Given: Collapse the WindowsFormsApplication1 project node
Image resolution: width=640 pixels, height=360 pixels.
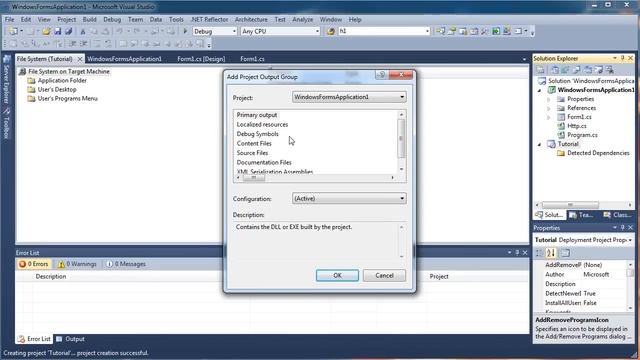Looking at the screenshot, I should [540, 90].
